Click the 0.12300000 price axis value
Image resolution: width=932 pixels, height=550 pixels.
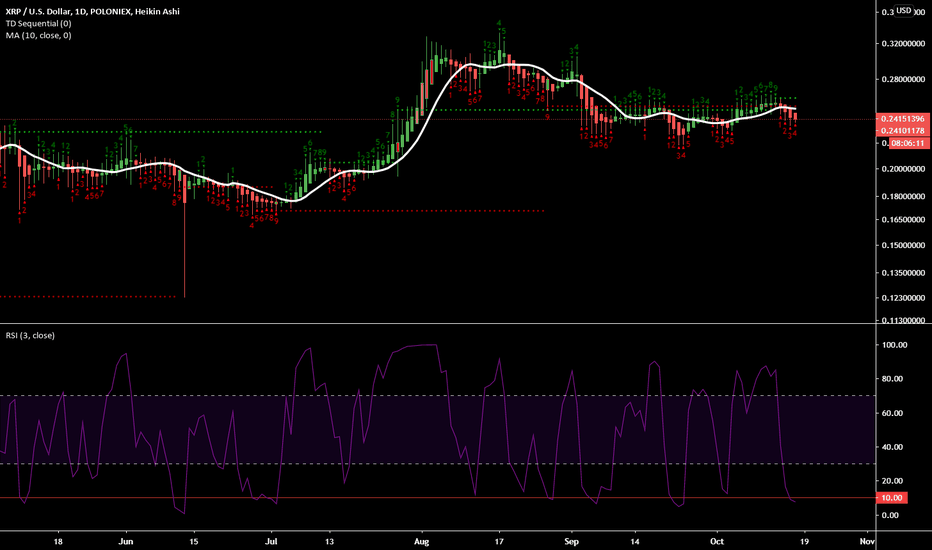click(903, 298)
